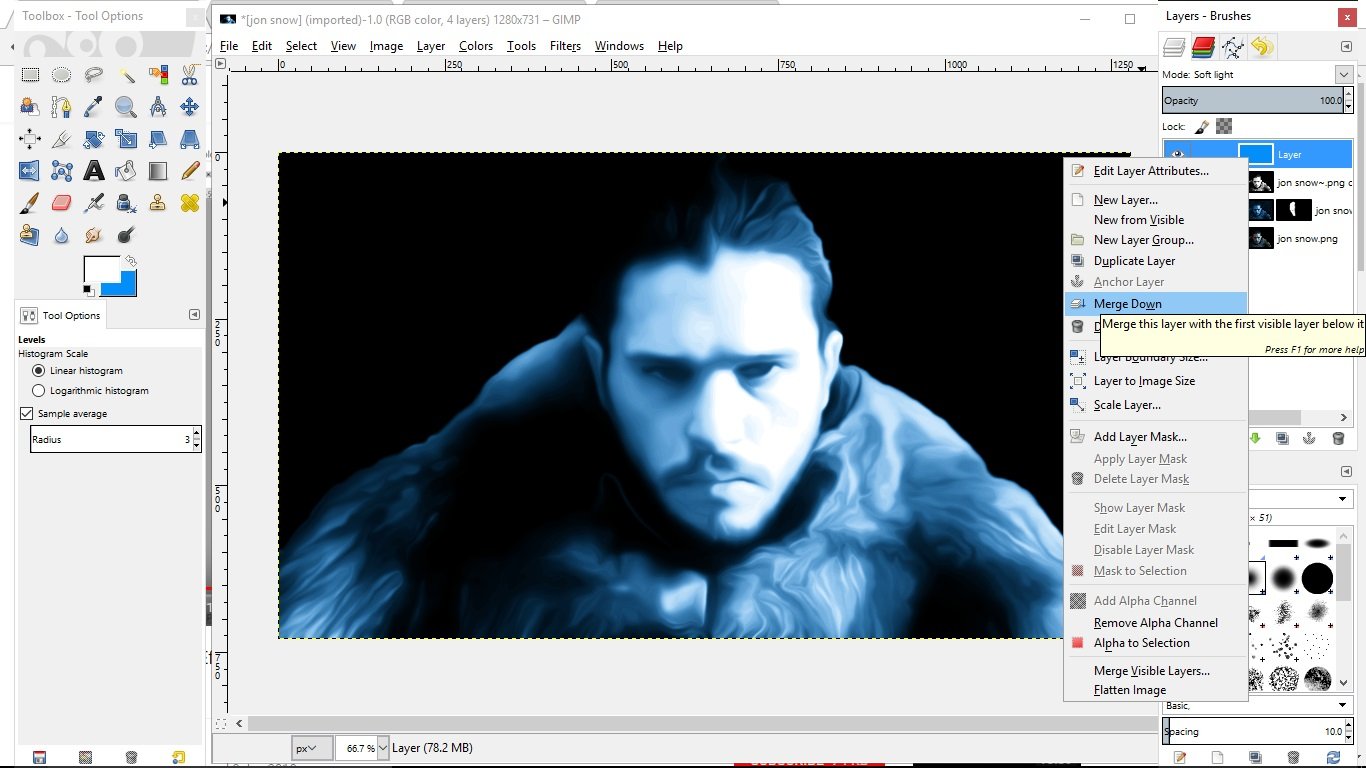Click the anchor layer button
This screenshot has height=768, width=1366.
(x=1310, y=438)
